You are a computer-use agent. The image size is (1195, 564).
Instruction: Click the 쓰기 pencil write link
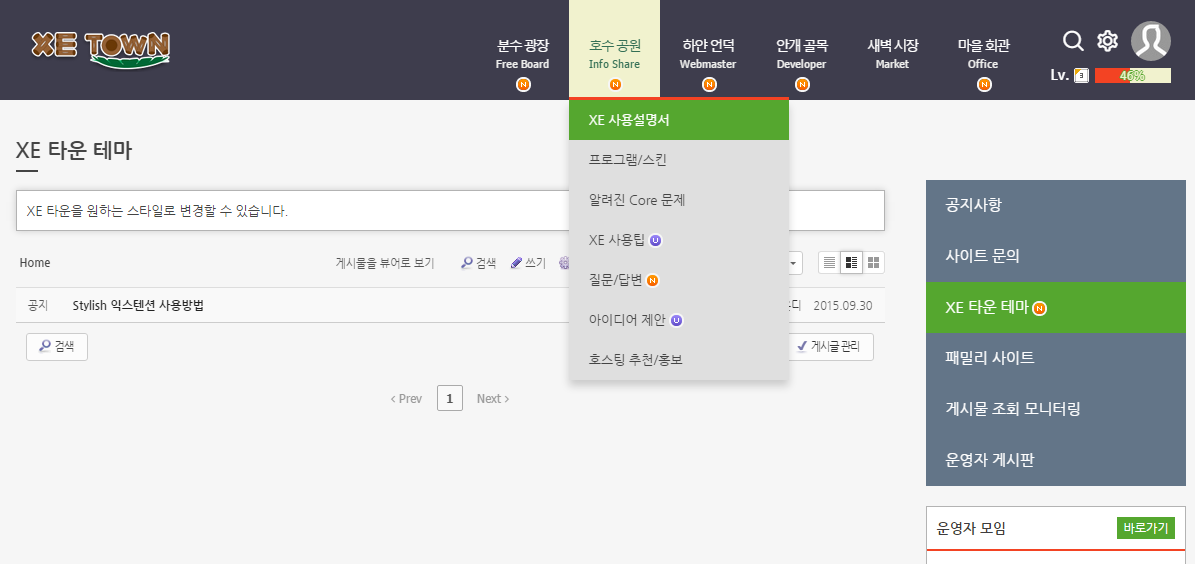point(528,263)
